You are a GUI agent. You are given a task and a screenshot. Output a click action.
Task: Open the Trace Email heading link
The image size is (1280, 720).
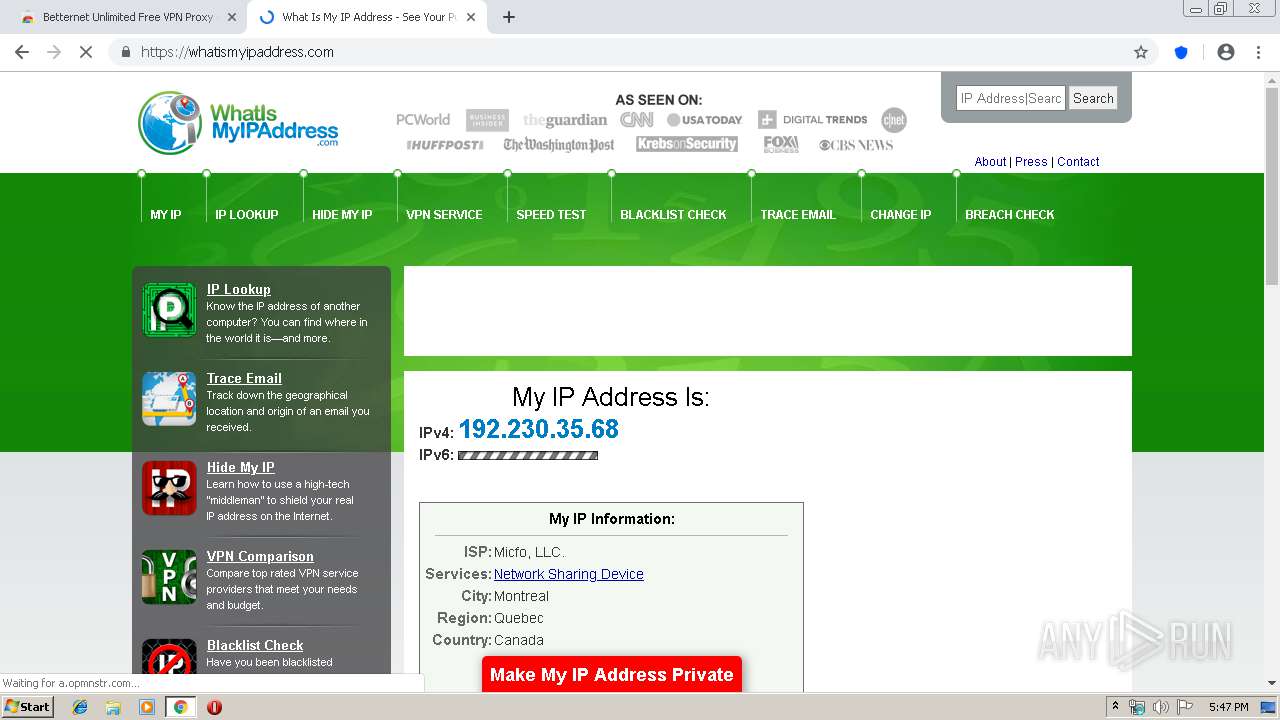point(244,378)
